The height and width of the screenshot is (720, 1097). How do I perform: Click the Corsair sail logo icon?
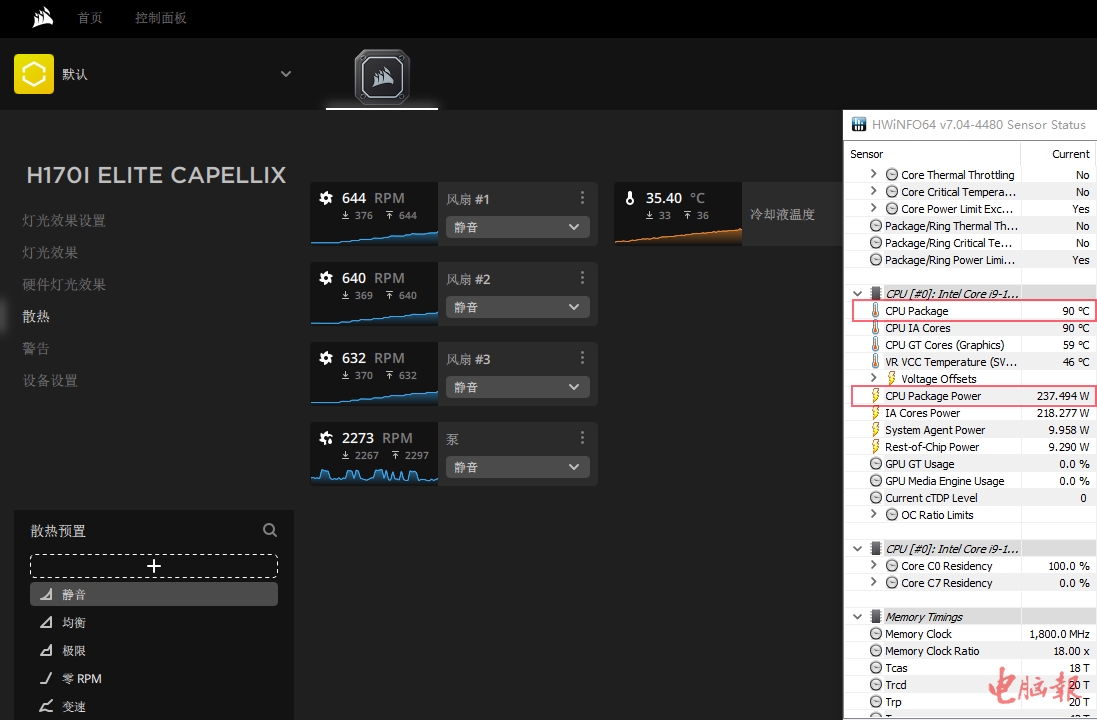[42, 18]
